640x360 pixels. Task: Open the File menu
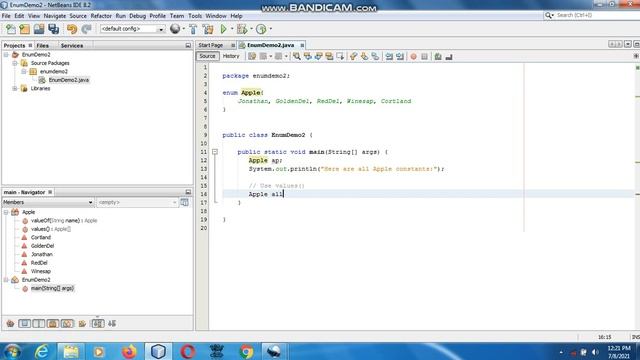click(x=6, y=16)
